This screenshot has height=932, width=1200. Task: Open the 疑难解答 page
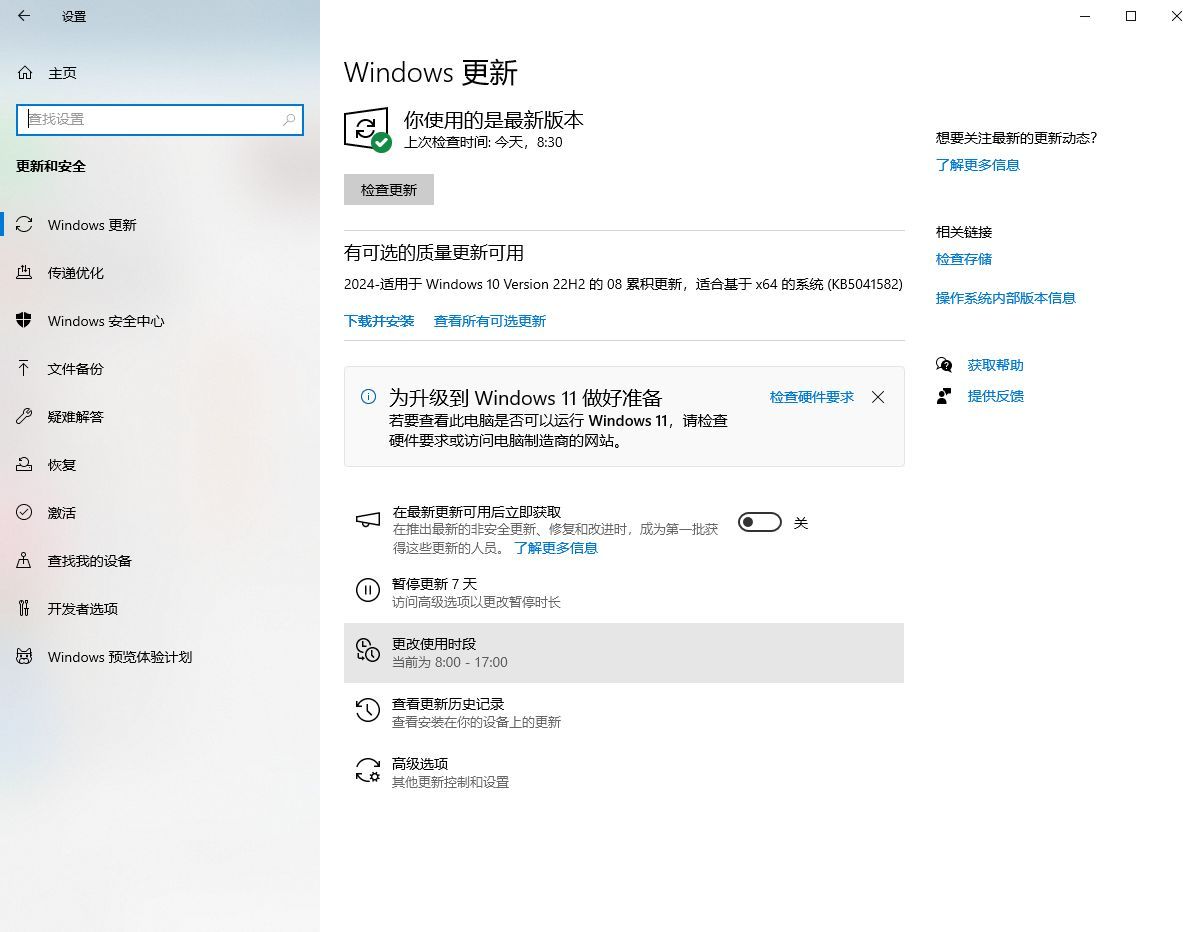click(160, 417)
